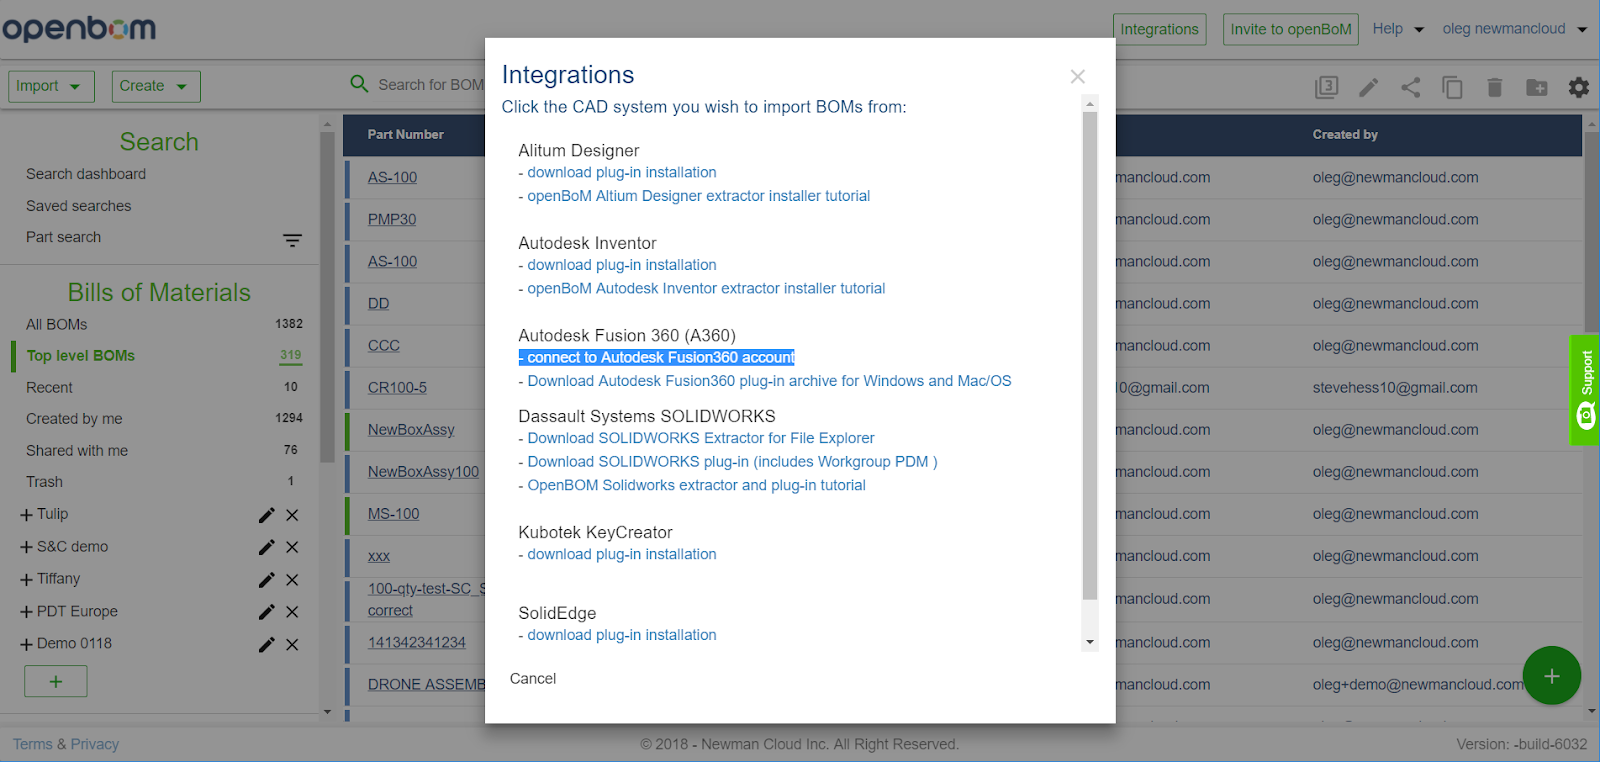Image resolution: width=1600 pixels, height=762 pixels.
Task: Close the Integrations dialog with X
Action: point(1077,77)
